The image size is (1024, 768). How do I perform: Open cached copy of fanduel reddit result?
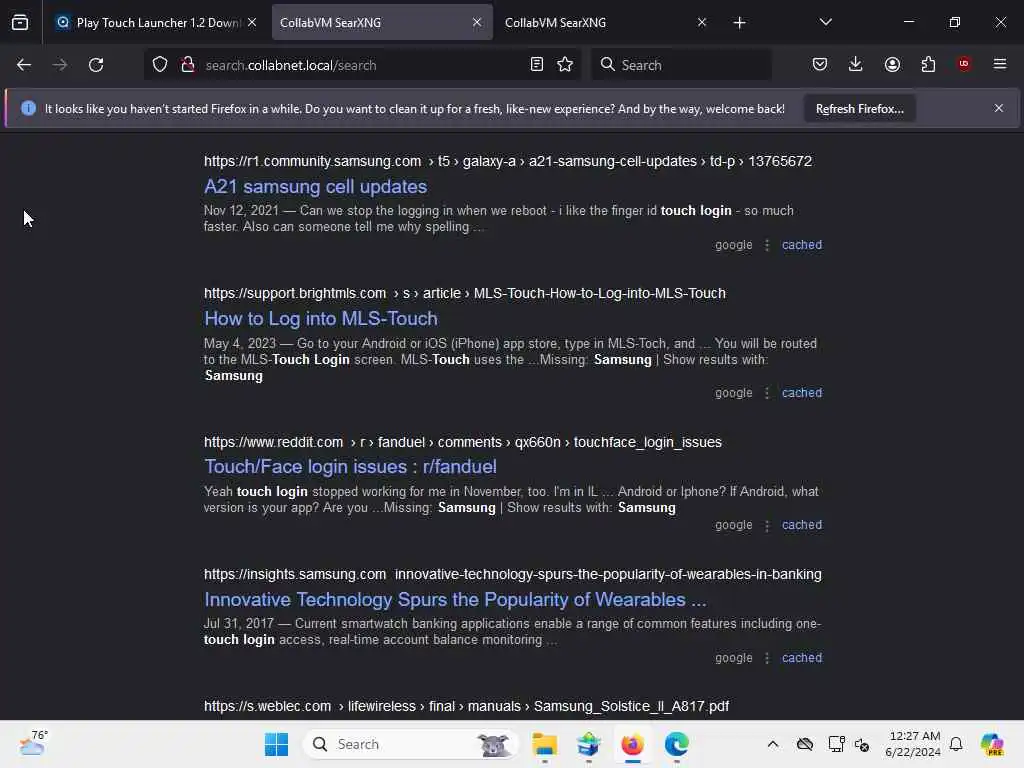coord(802,525)
